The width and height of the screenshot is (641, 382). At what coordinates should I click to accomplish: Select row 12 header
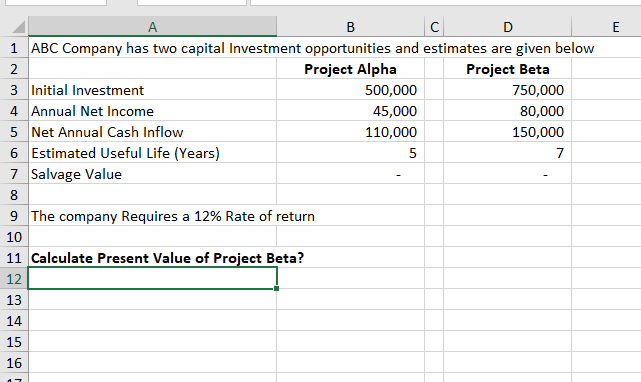[14, 279]
